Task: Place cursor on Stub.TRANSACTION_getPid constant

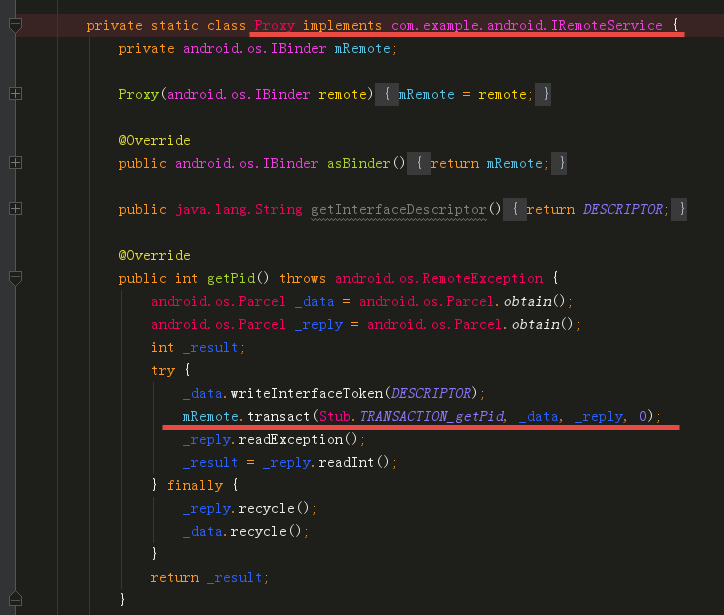Action: click(x=413, y=416)
